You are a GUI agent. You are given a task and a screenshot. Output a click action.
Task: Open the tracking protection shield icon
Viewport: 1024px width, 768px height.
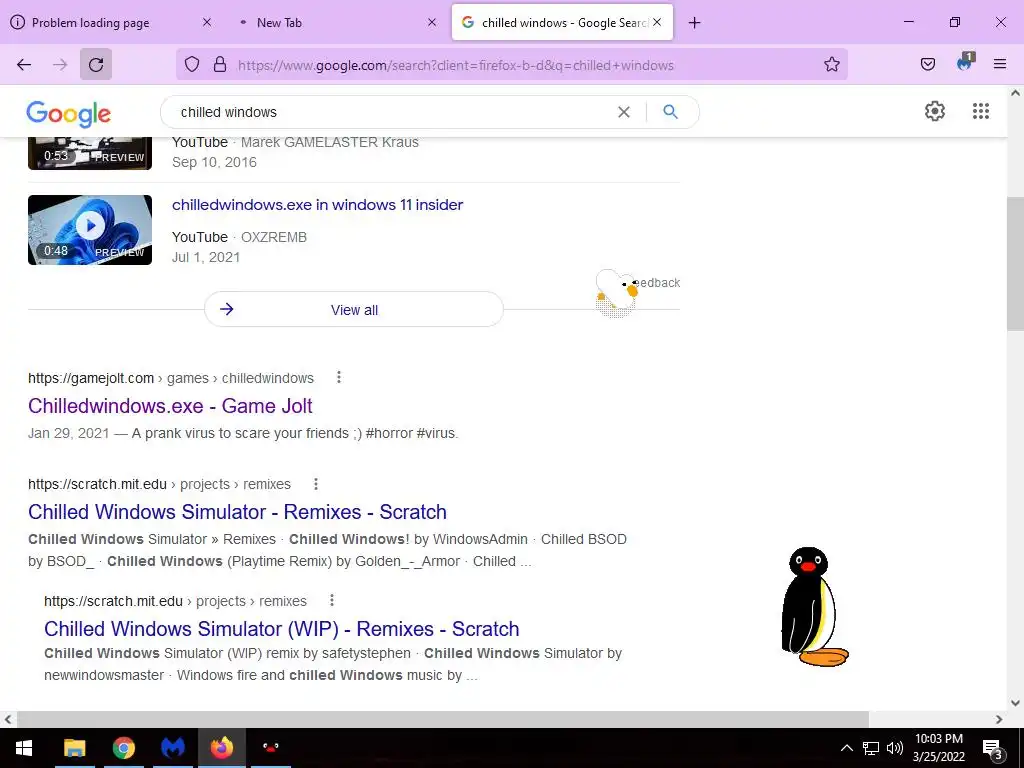191,64
